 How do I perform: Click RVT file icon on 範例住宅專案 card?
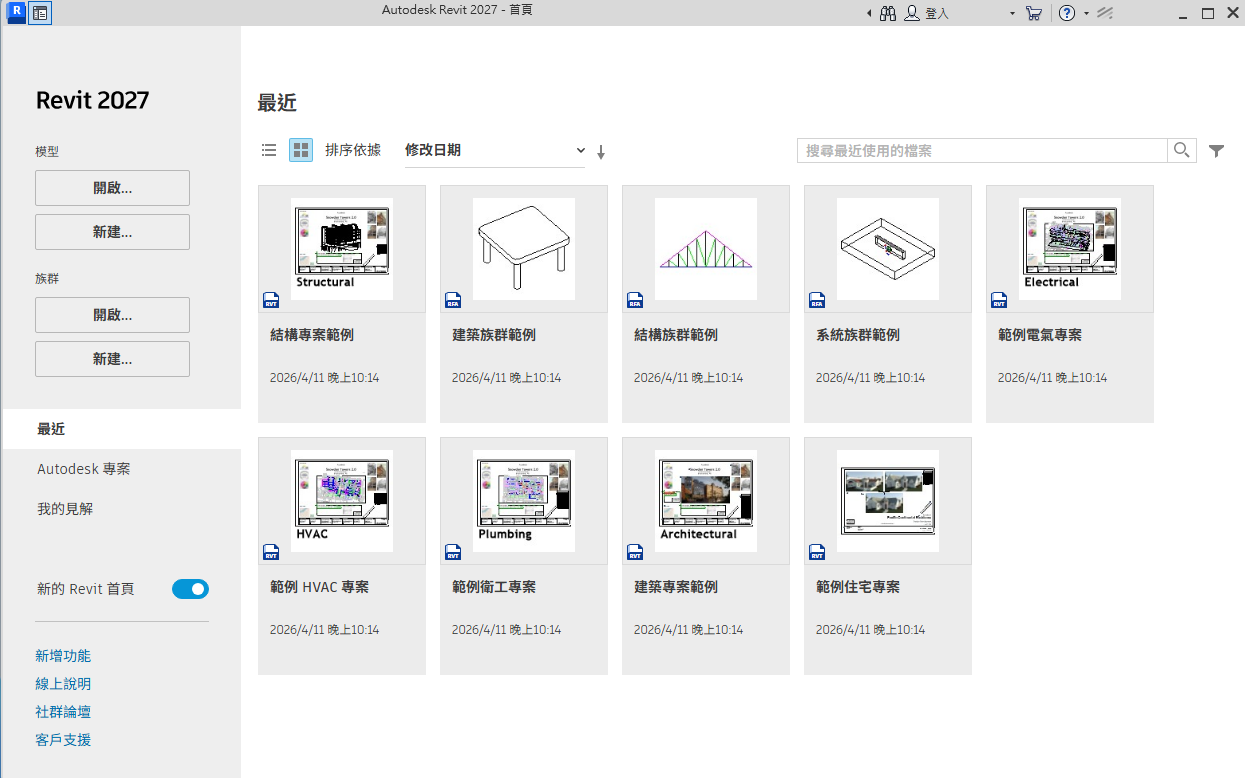[817, 552]
